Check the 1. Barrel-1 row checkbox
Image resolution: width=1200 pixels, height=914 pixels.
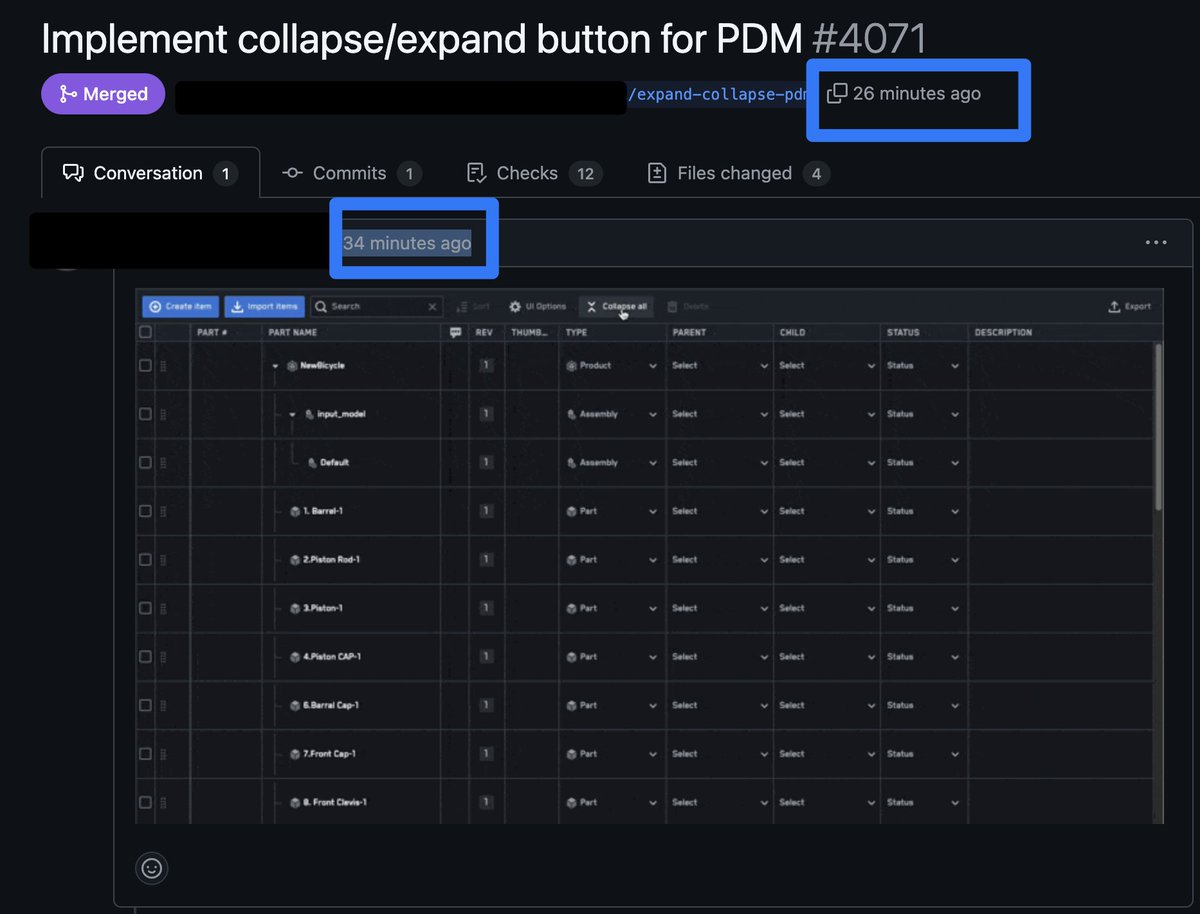[x=145, y=511]
